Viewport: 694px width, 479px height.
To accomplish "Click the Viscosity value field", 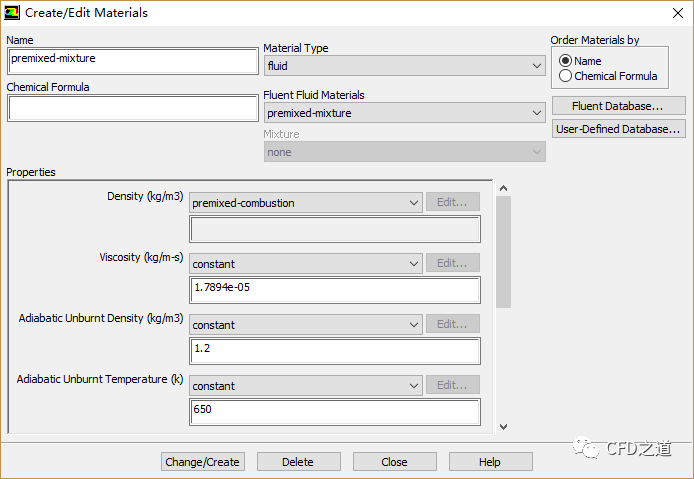I will pyautogui.click(x=334, y=290).
